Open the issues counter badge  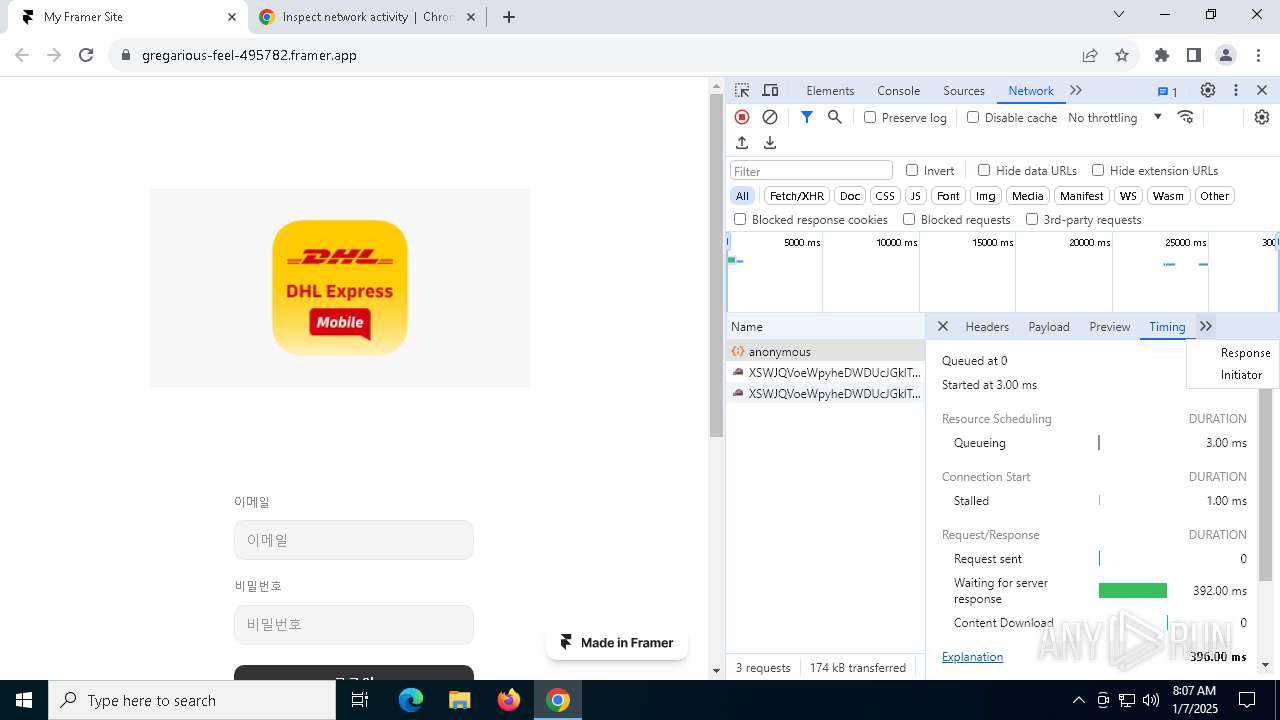click(1167, 91)
